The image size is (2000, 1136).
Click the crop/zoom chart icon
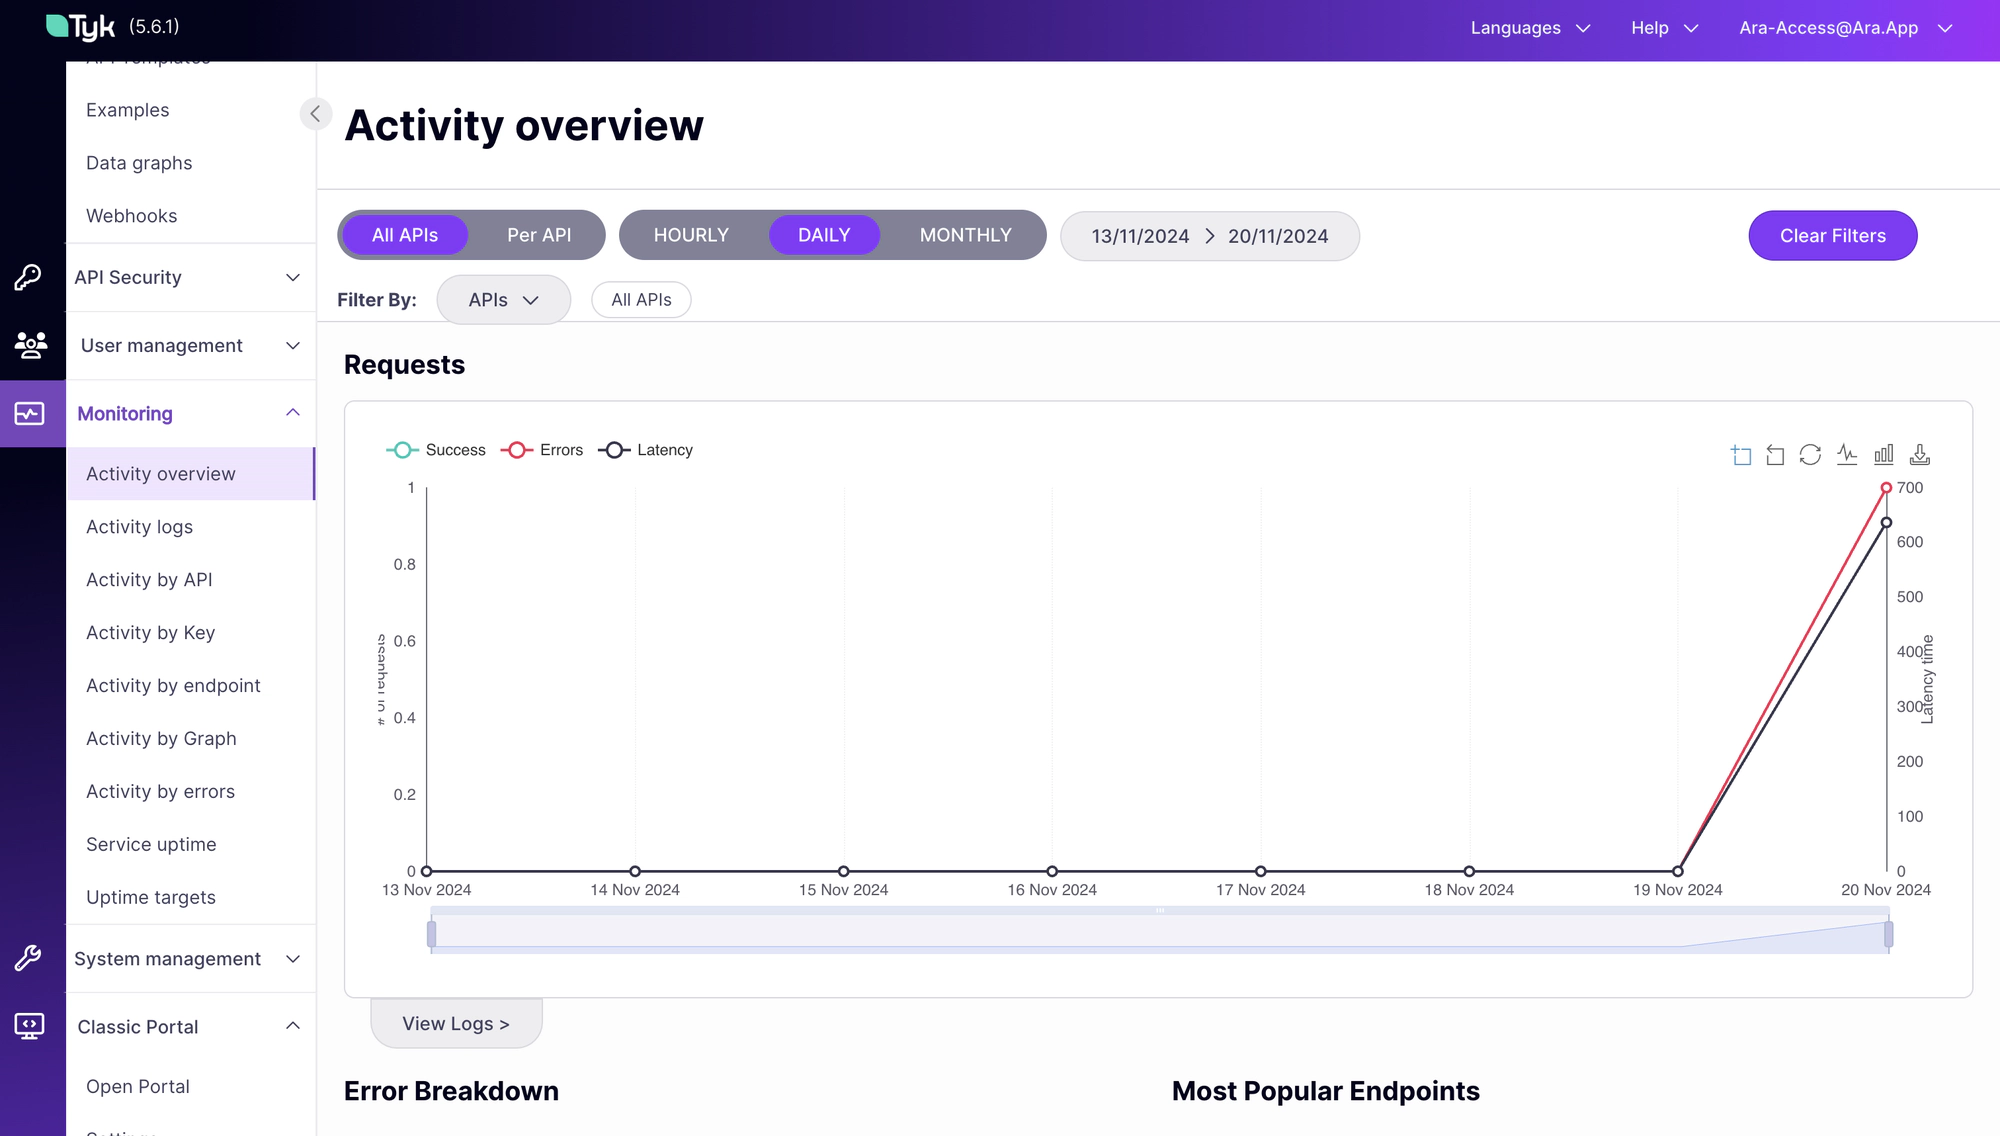tap(1742, 453)
